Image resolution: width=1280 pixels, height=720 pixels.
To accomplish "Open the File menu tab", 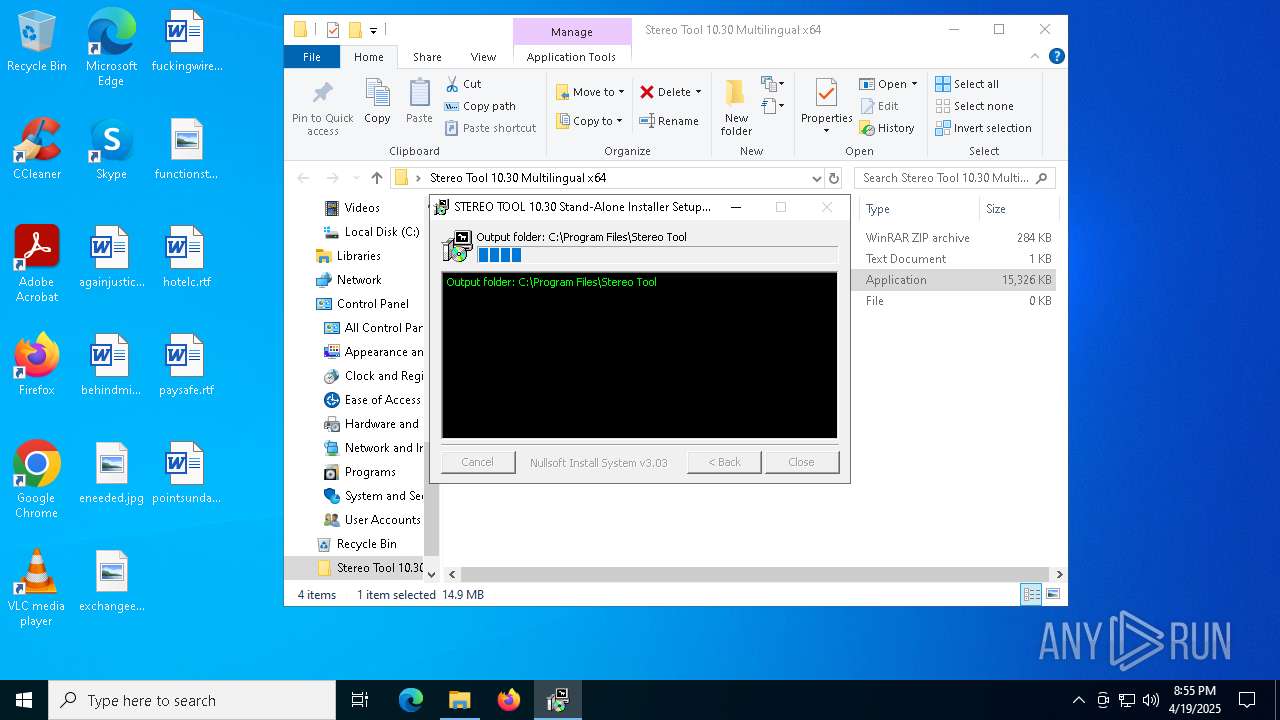I will coord(312,57).
